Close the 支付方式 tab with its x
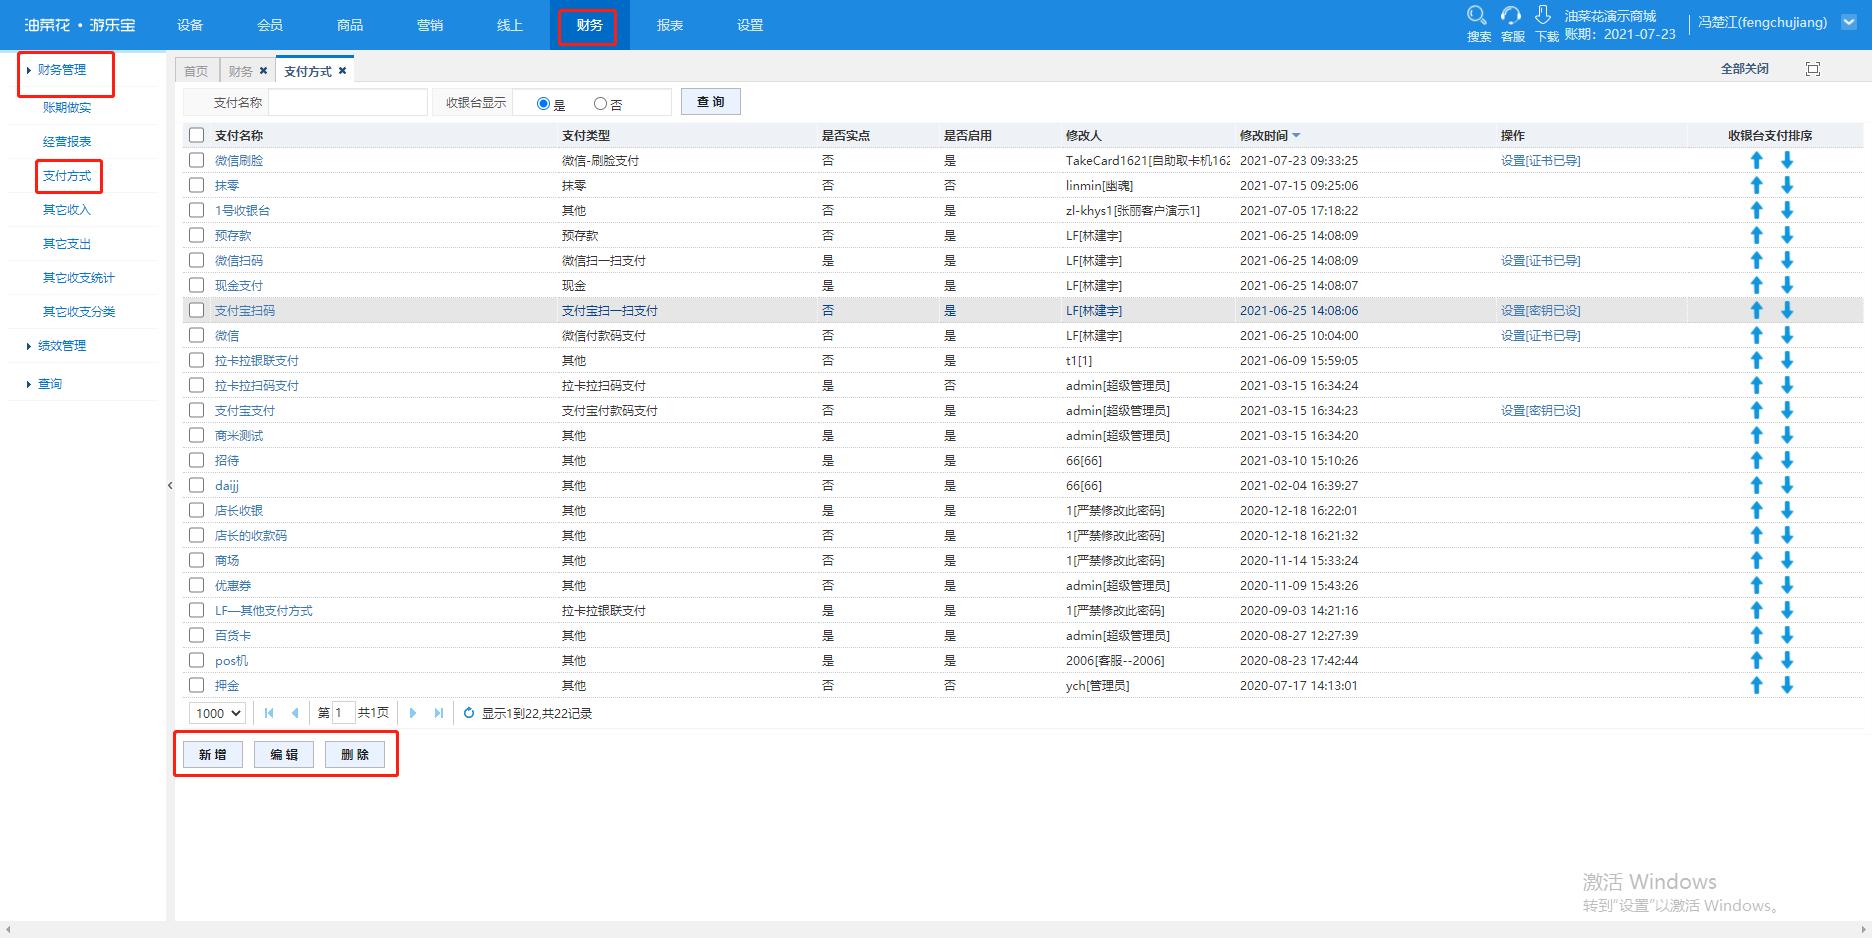1872x938 pixels. point(342,71)
